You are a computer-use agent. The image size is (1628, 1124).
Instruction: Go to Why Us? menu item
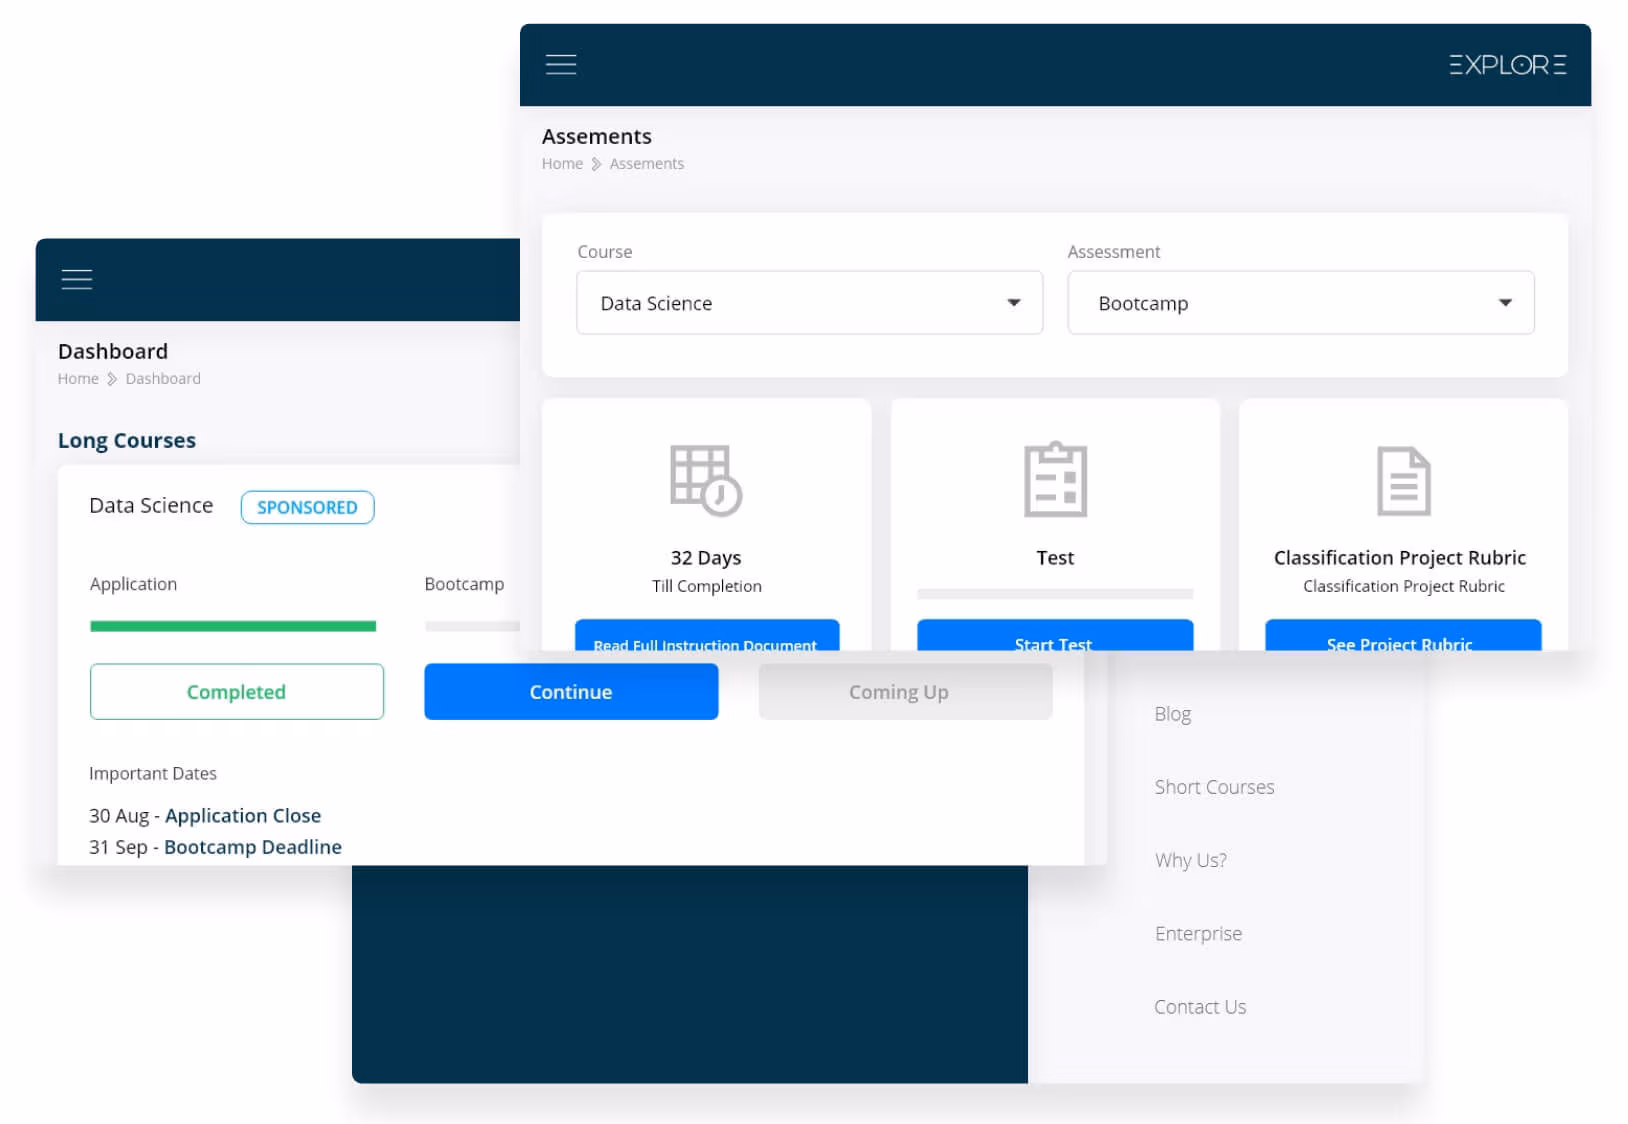click(x=1190, y=860)
